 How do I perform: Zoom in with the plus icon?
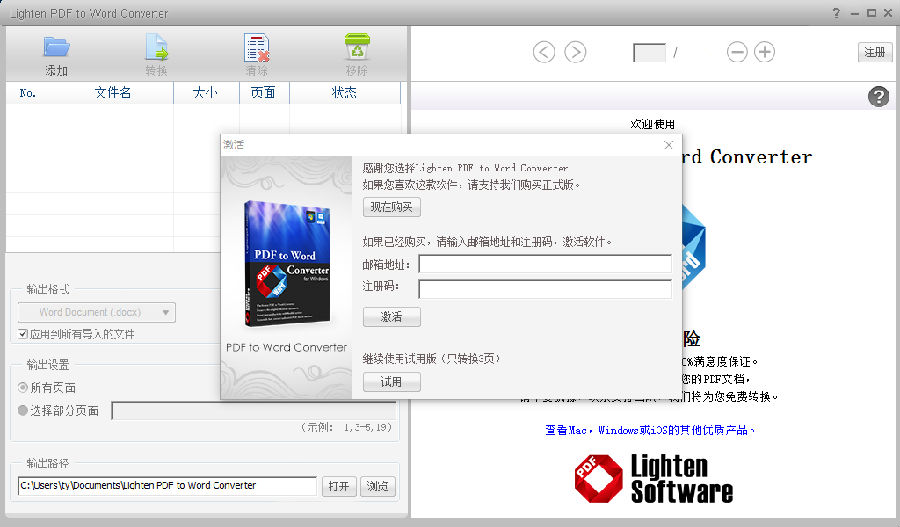pyautogui.click(x=765, y=52)
